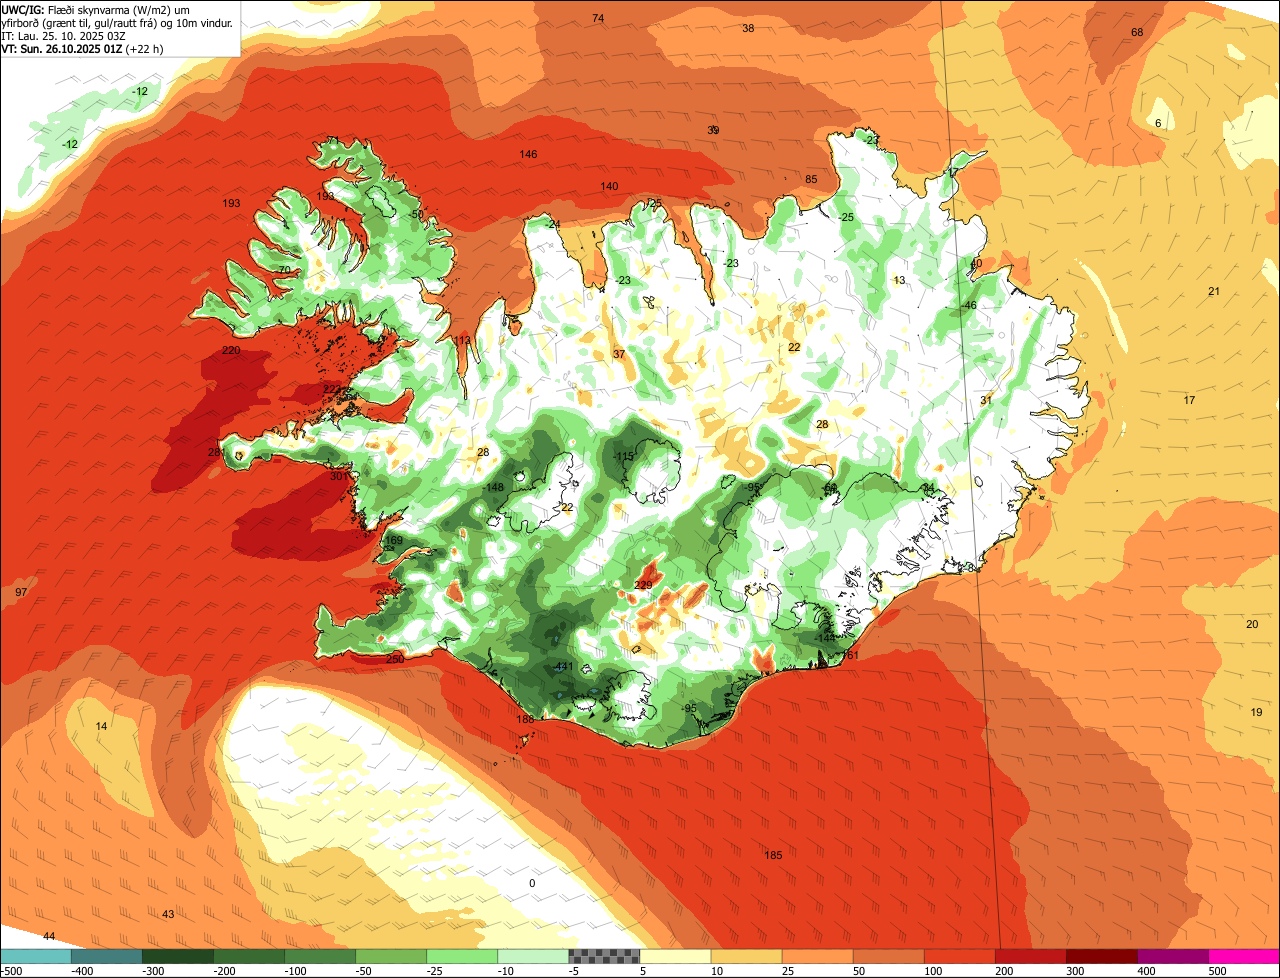Click the "146" map value
1280x978 pixels.
coord(528,154)
